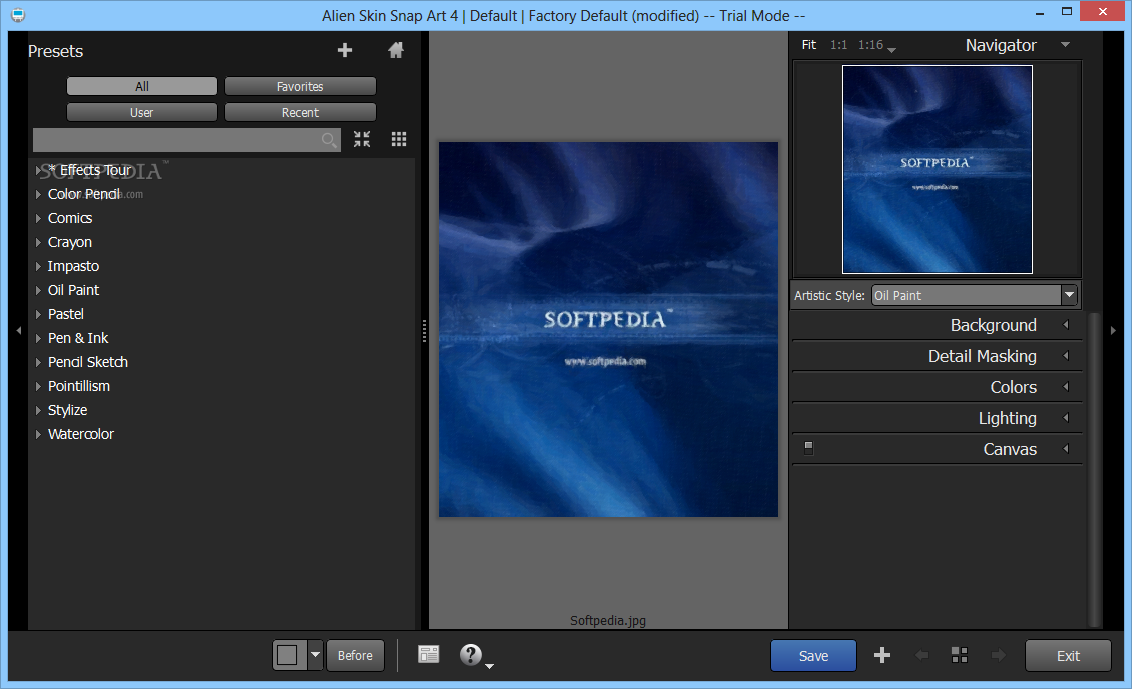Click the Navigator thumbnail preview

[x=937, y=170]
